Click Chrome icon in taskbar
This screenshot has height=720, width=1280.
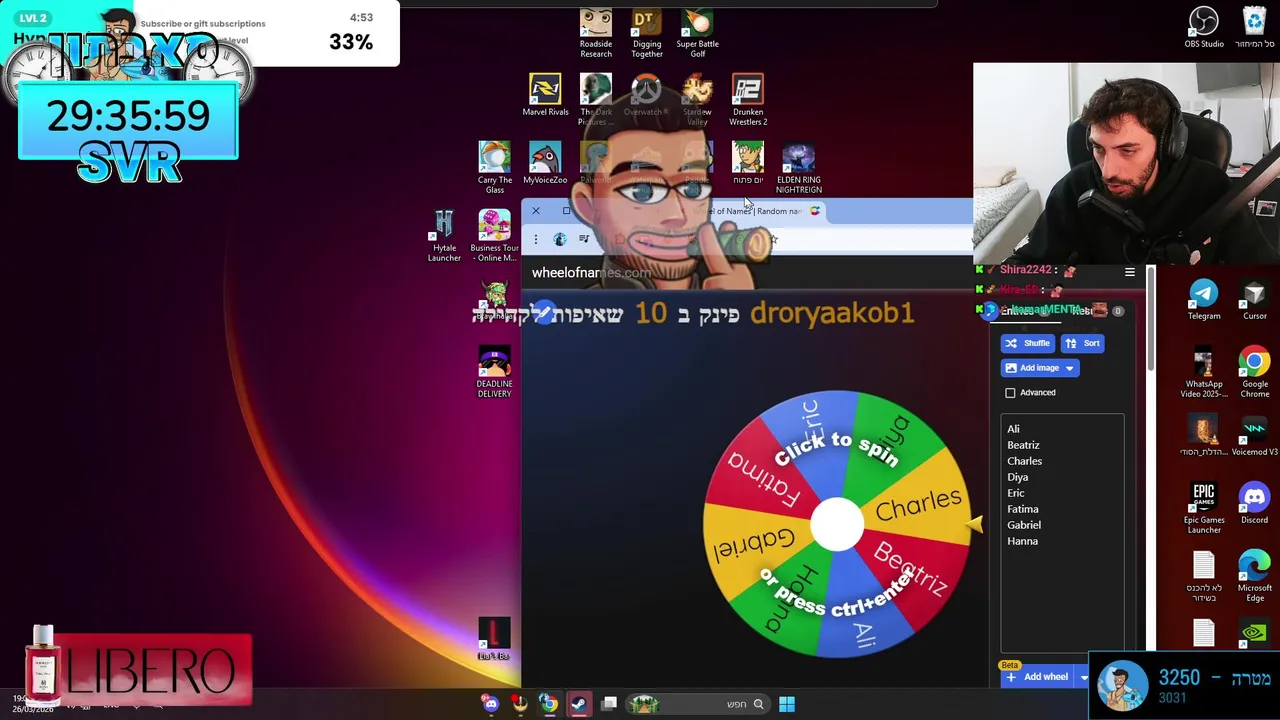pyautogui.click(x=549, y=704)
